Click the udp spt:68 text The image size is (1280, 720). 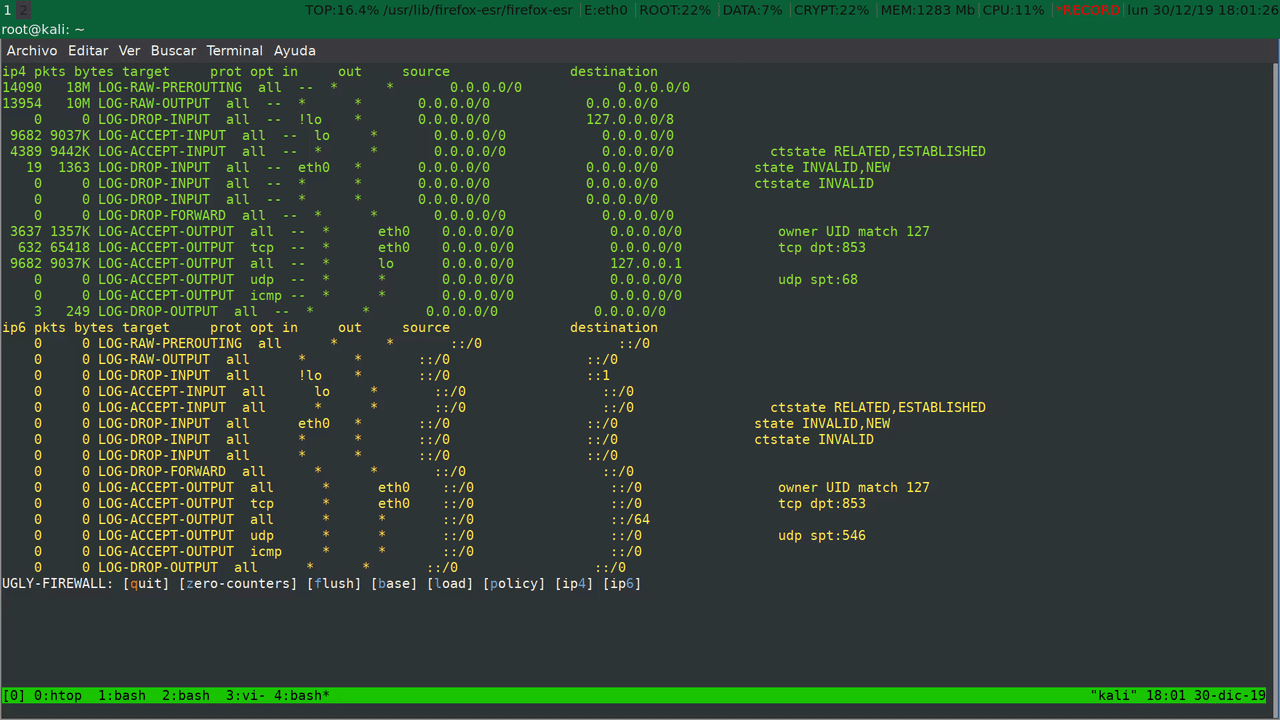point(818,279)
